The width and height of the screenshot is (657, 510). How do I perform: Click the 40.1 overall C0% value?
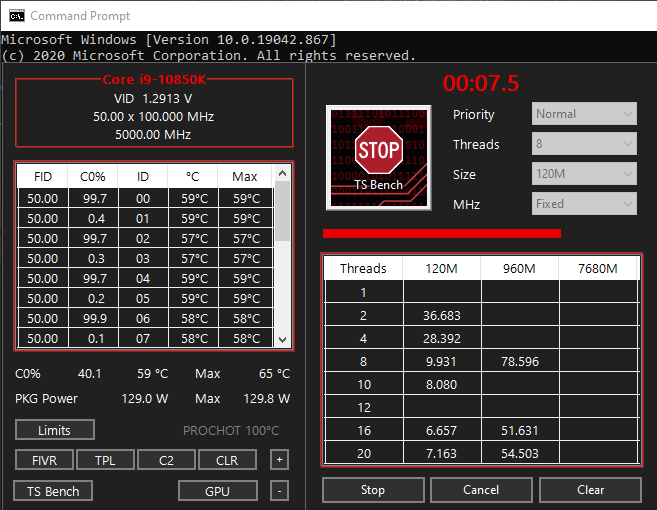click(x=90, y=373)
